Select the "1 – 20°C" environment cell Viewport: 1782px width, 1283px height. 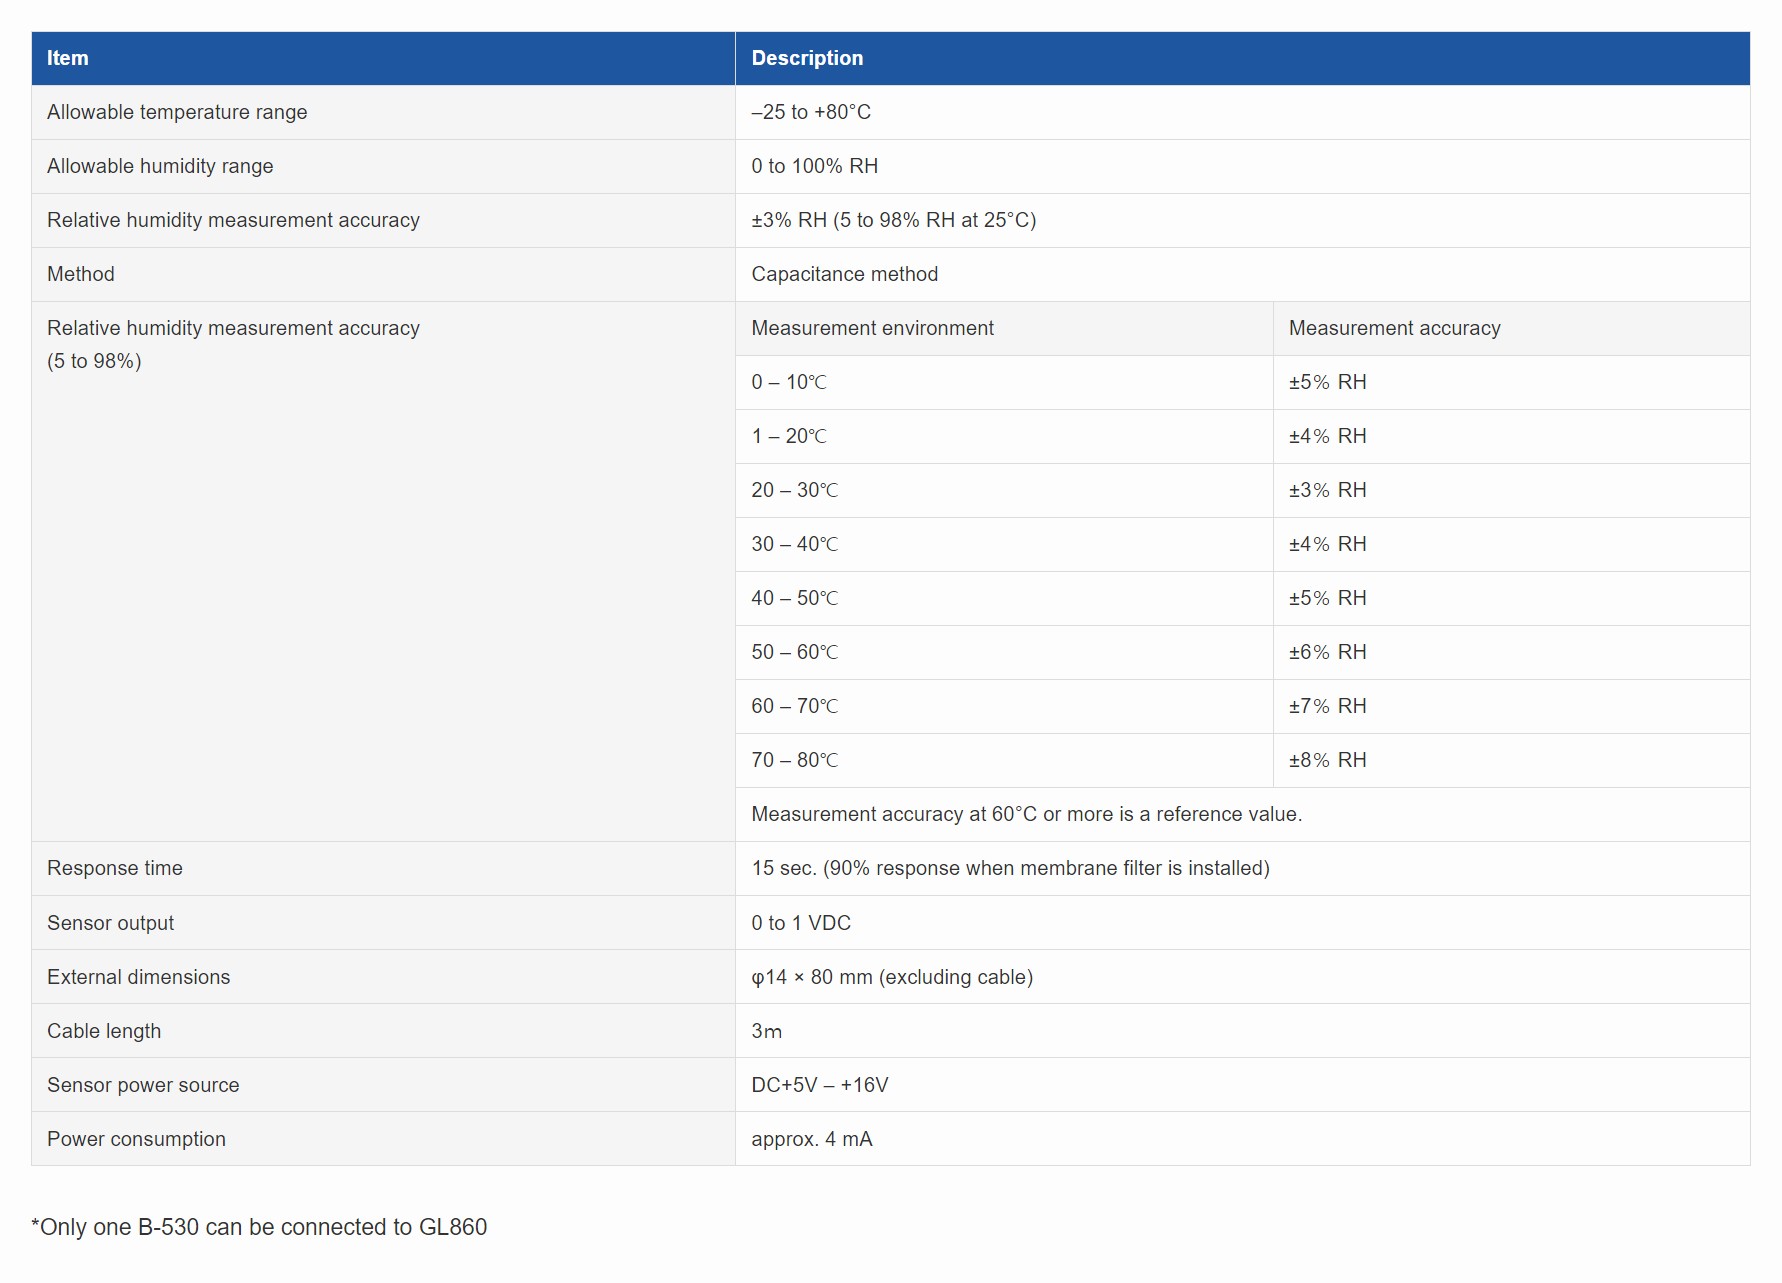1004,436
